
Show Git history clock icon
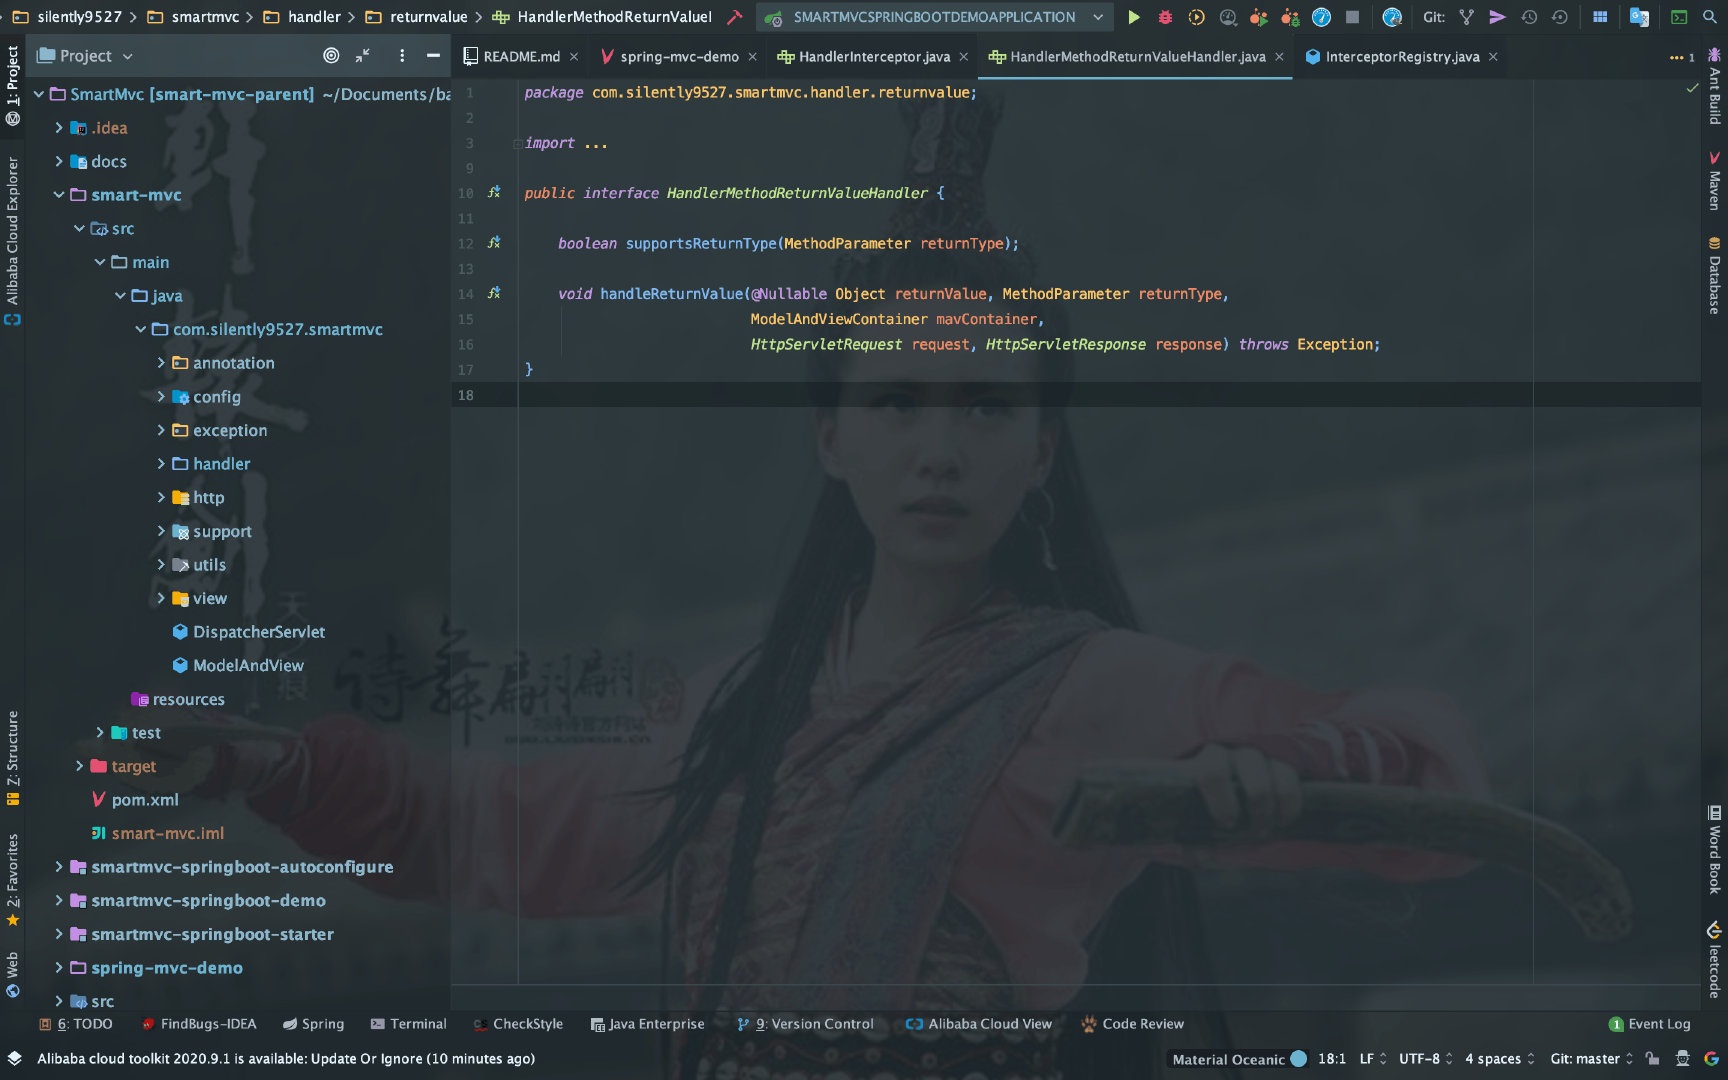1529,17
